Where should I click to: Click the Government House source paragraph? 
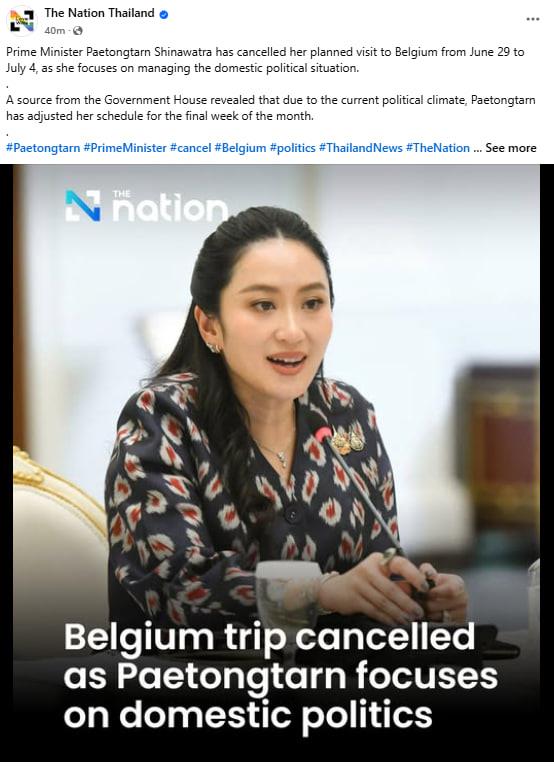click(270, 108)
